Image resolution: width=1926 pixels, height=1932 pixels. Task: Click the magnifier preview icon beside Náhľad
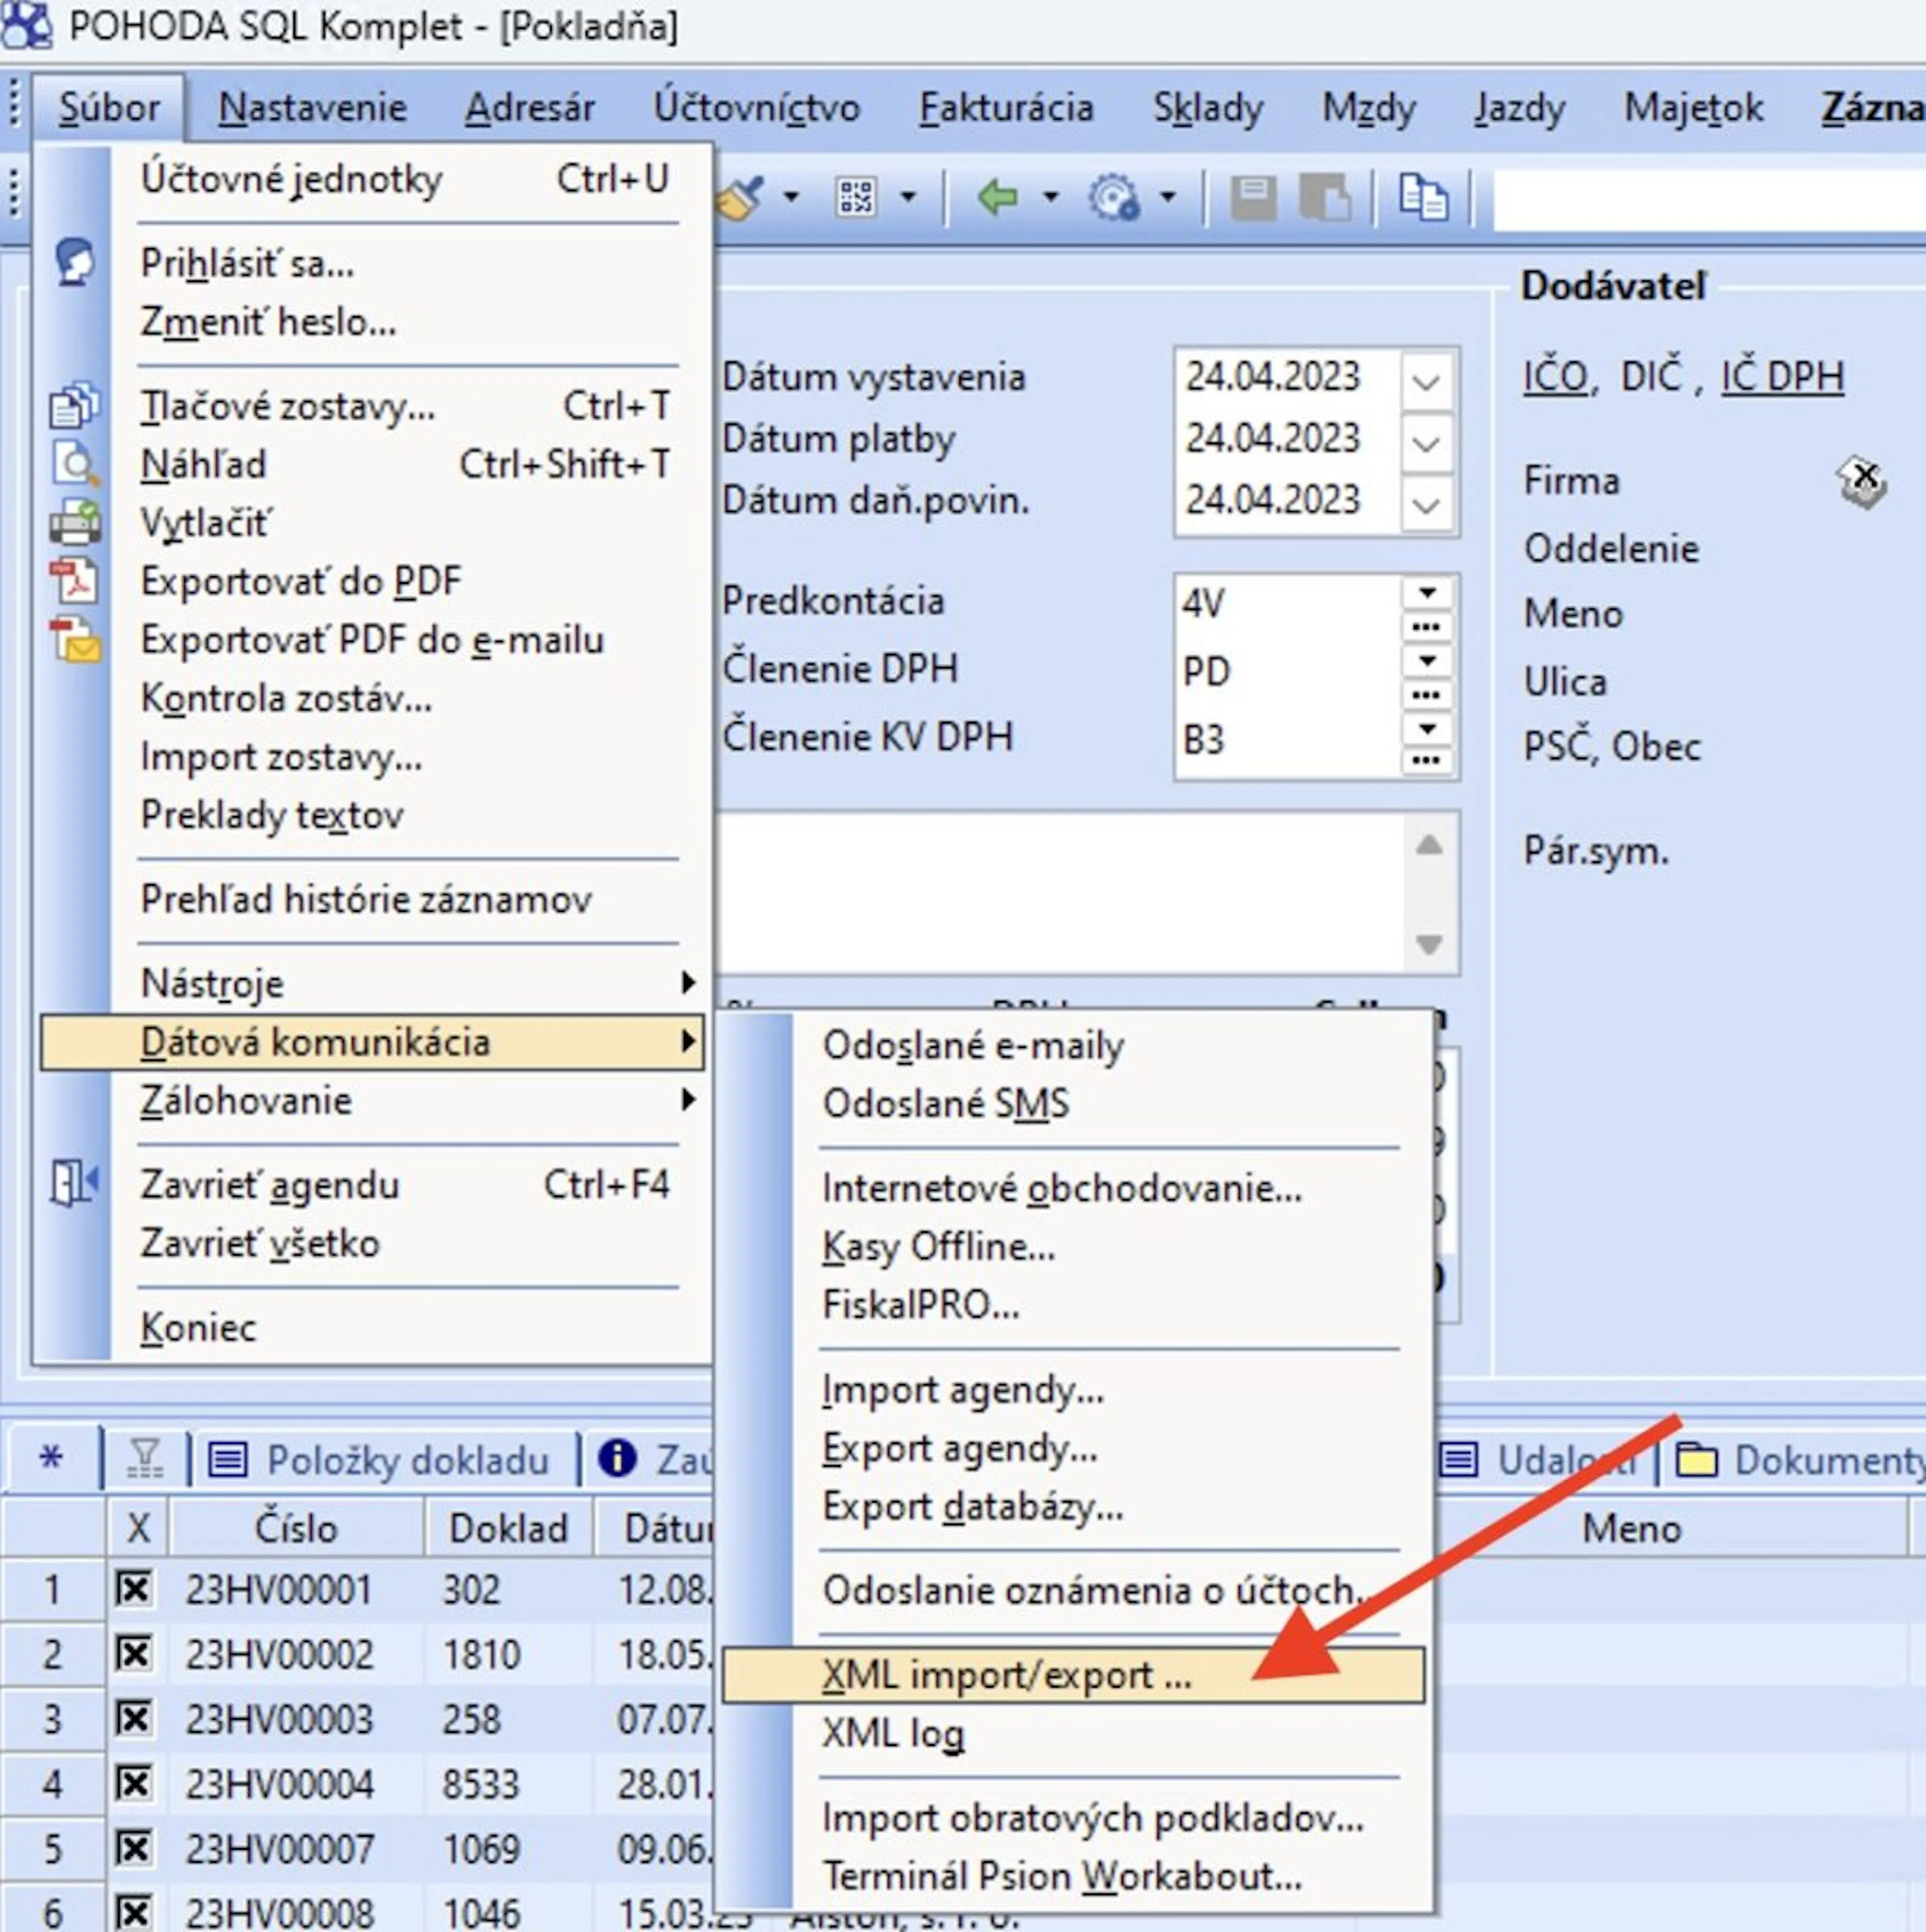pyautogui.click(x=75, y=464)
